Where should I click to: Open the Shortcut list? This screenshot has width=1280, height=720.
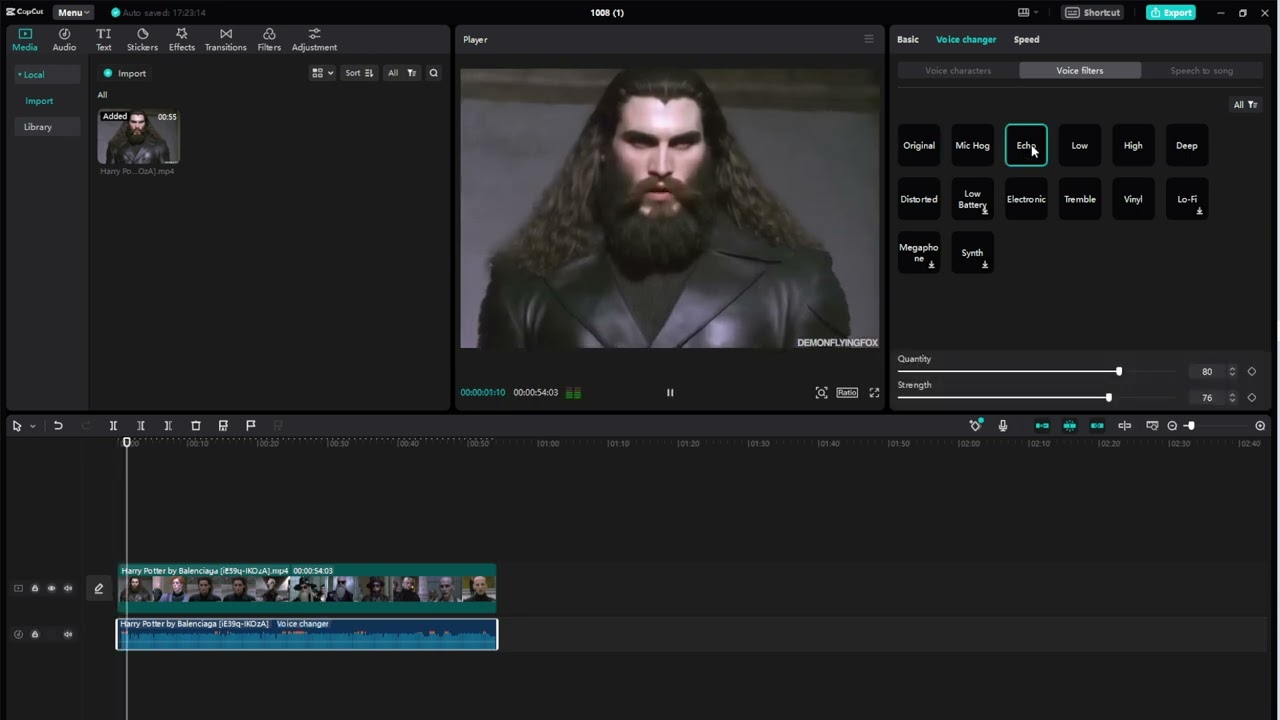click(1092, 12)
